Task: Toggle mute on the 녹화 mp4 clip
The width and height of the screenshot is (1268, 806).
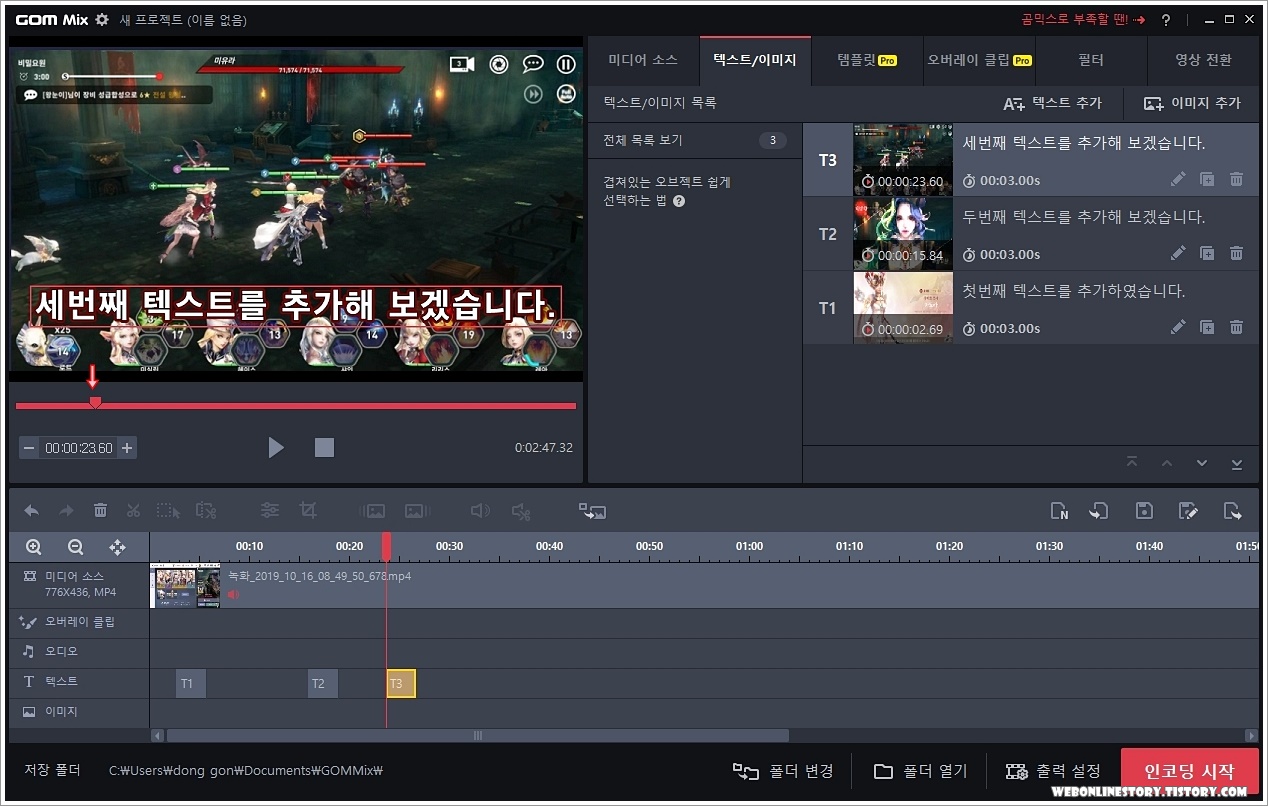Action: pyautogui.click(x=233, y=594)
